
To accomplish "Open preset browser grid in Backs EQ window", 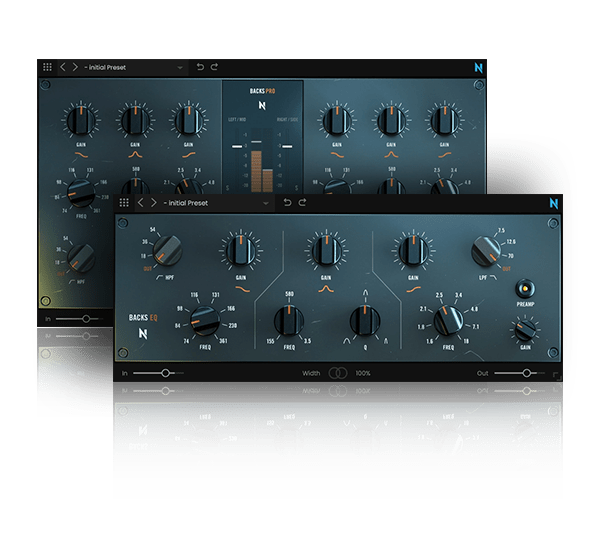I will (124, 202).
